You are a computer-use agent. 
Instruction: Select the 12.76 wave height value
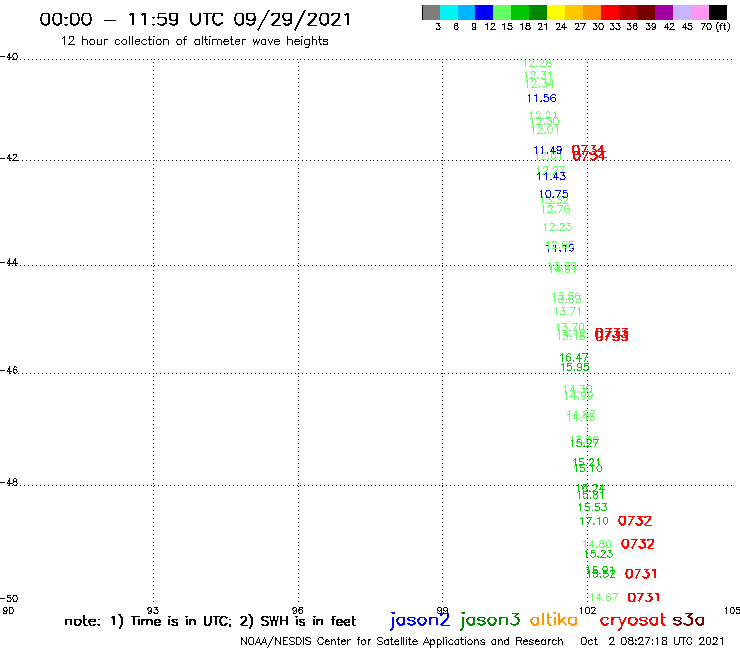click(555, 209)
